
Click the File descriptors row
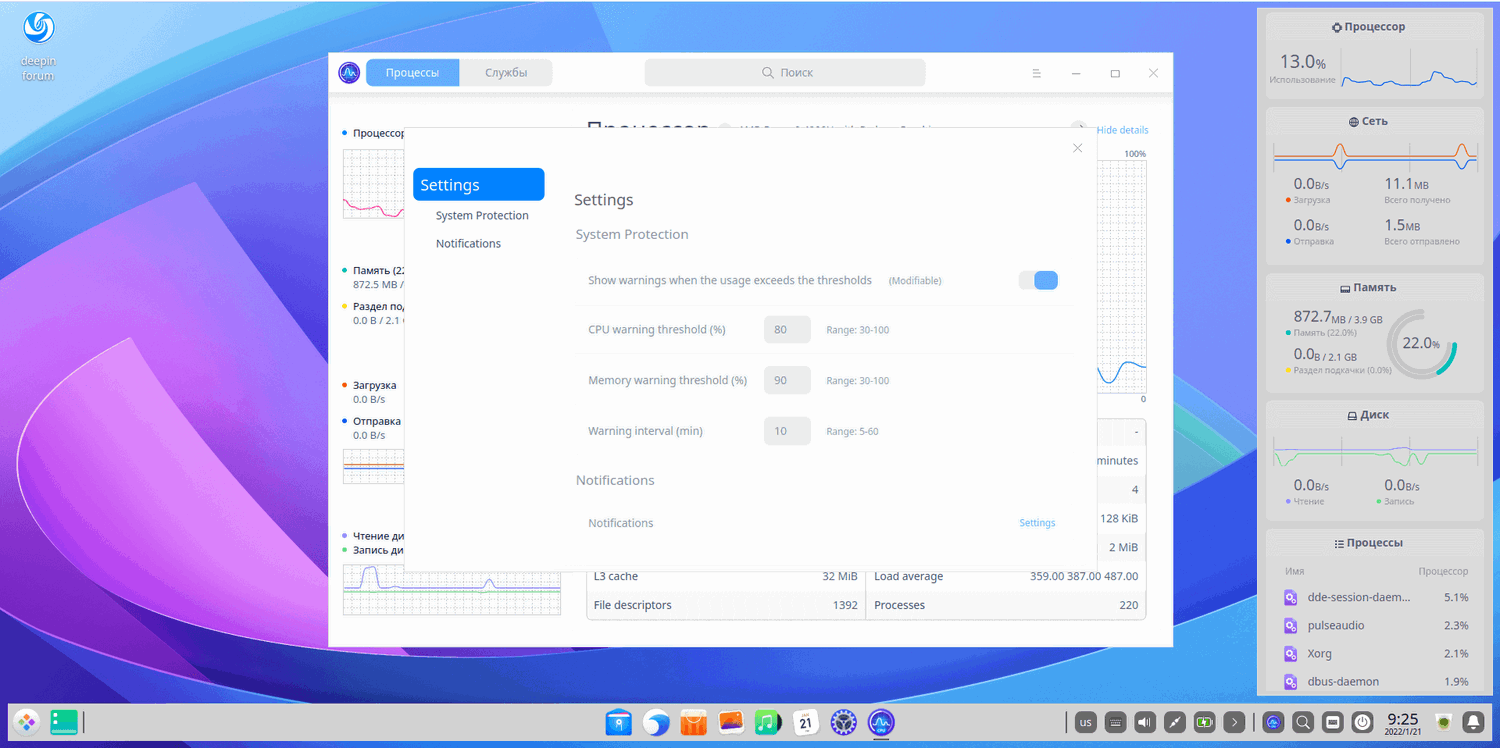click(x=726, y=605)
